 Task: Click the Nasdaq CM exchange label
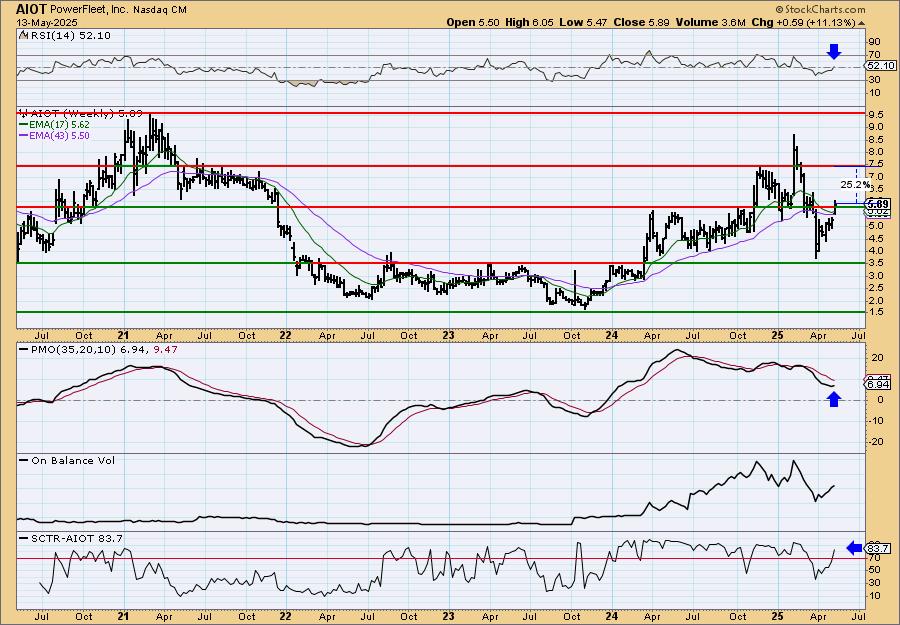tap(160, 10)
